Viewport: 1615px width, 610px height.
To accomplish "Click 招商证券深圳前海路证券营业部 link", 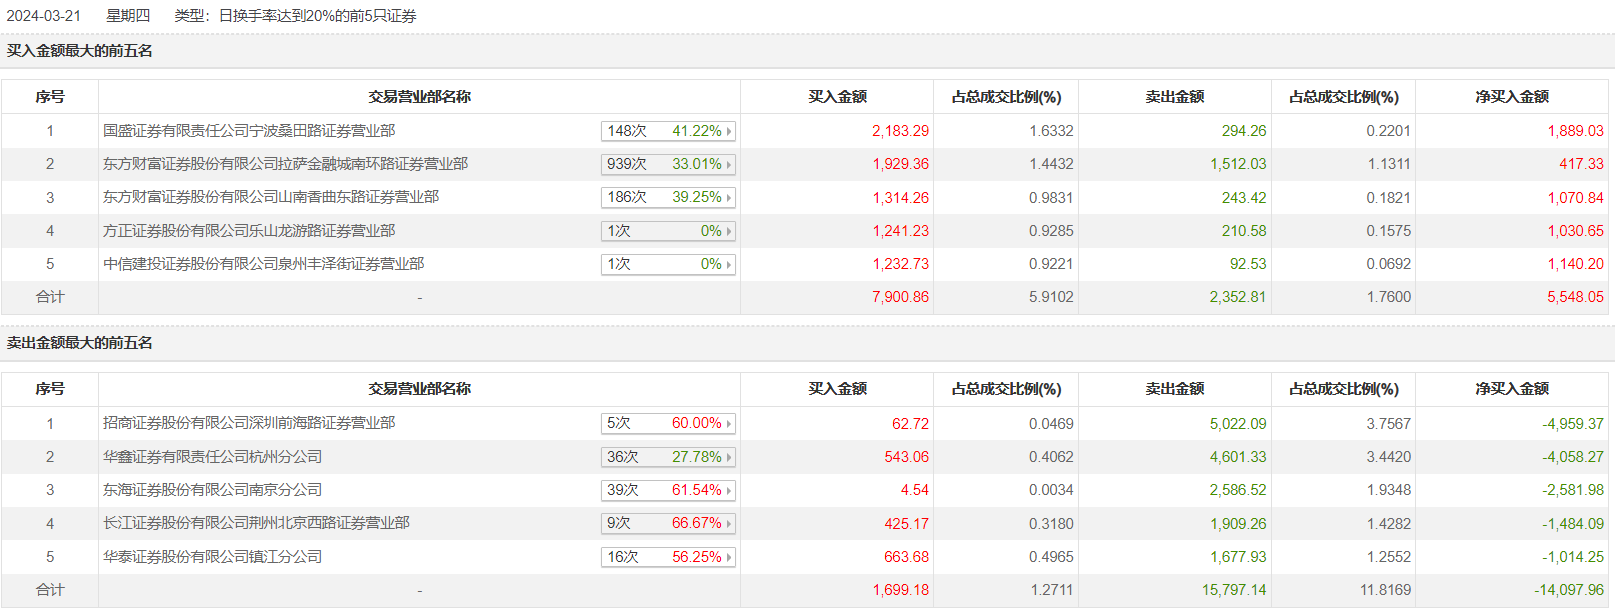I will coord(249,423).
